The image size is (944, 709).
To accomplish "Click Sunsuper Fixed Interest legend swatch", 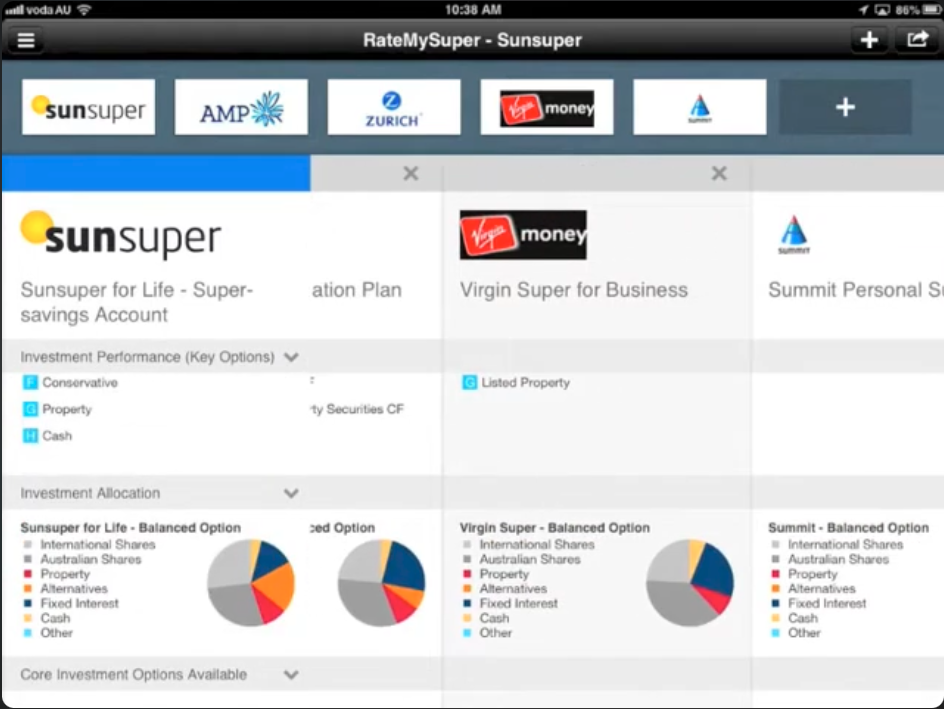I will pyautogui.click(x=28, y=603).
